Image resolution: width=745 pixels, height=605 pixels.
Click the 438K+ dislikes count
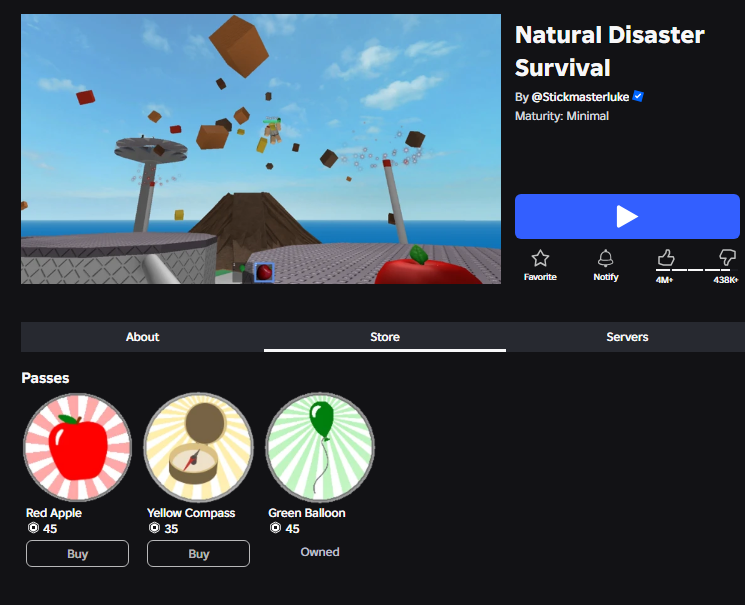point(726,280)
